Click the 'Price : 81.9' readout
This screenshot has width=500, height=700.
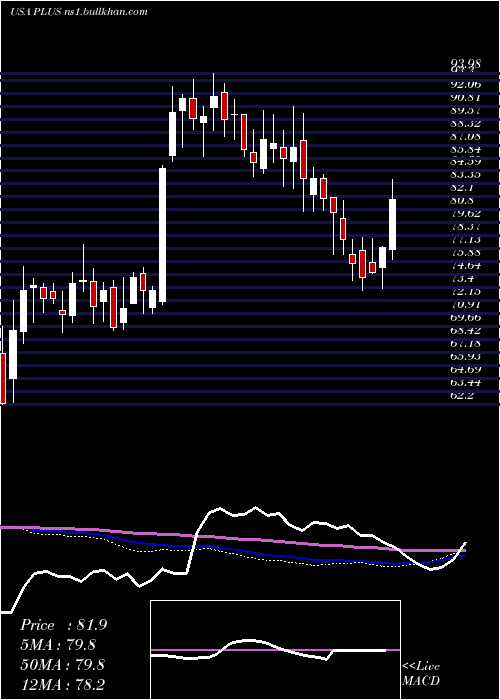pyautogui.click(x=63, y=625)
